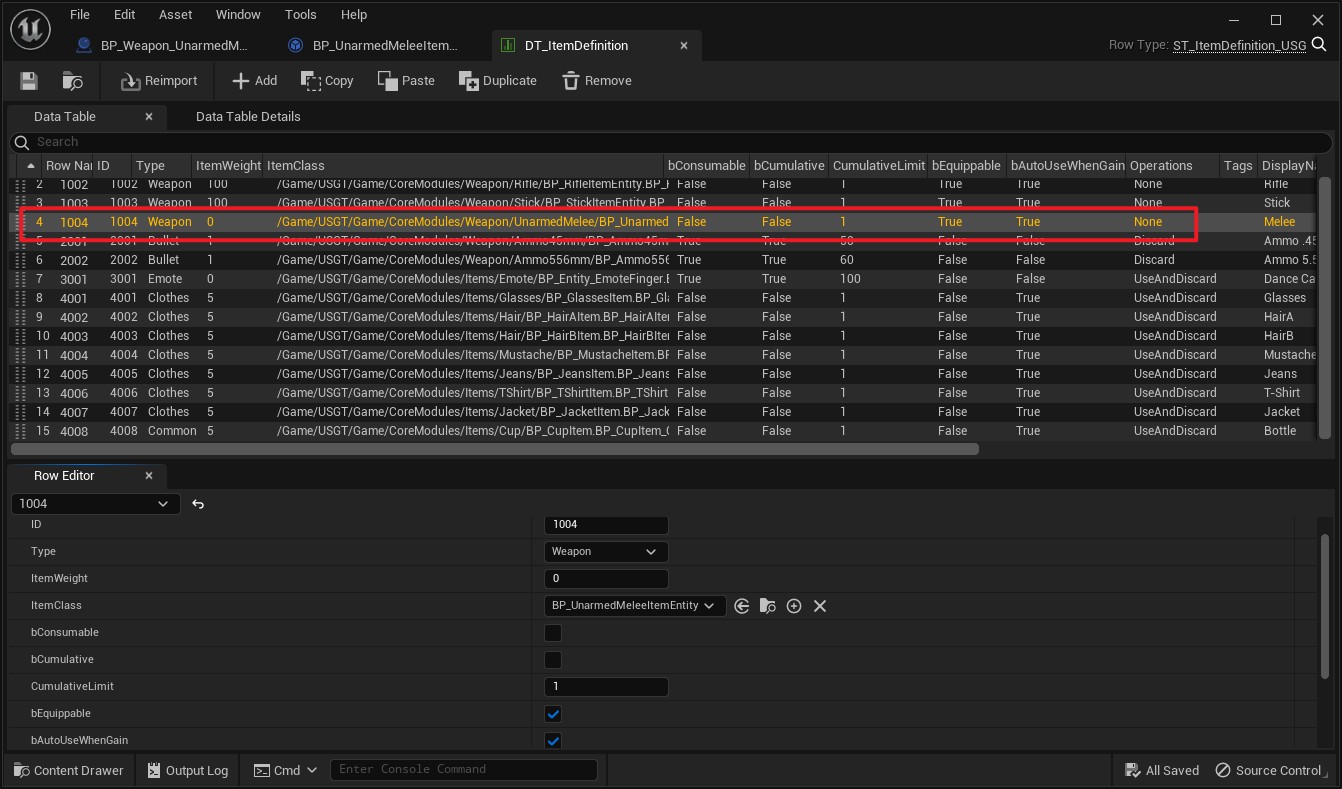This screenshot has width=1342, height=789.
Task: Sort by the Row Name column header
Action: (67, 165)
